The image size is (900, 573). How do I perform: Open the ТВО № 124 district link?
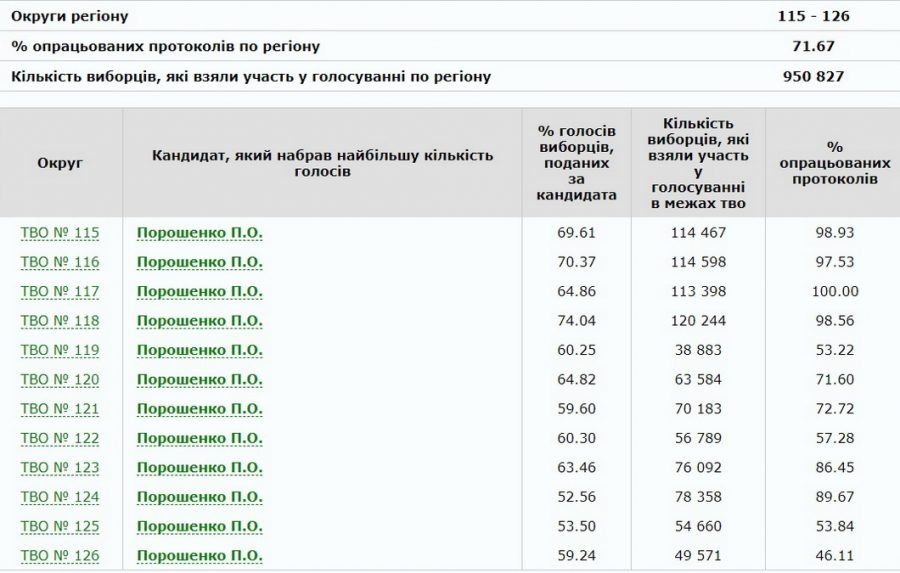pyautogui.click(x=60, y=497)
